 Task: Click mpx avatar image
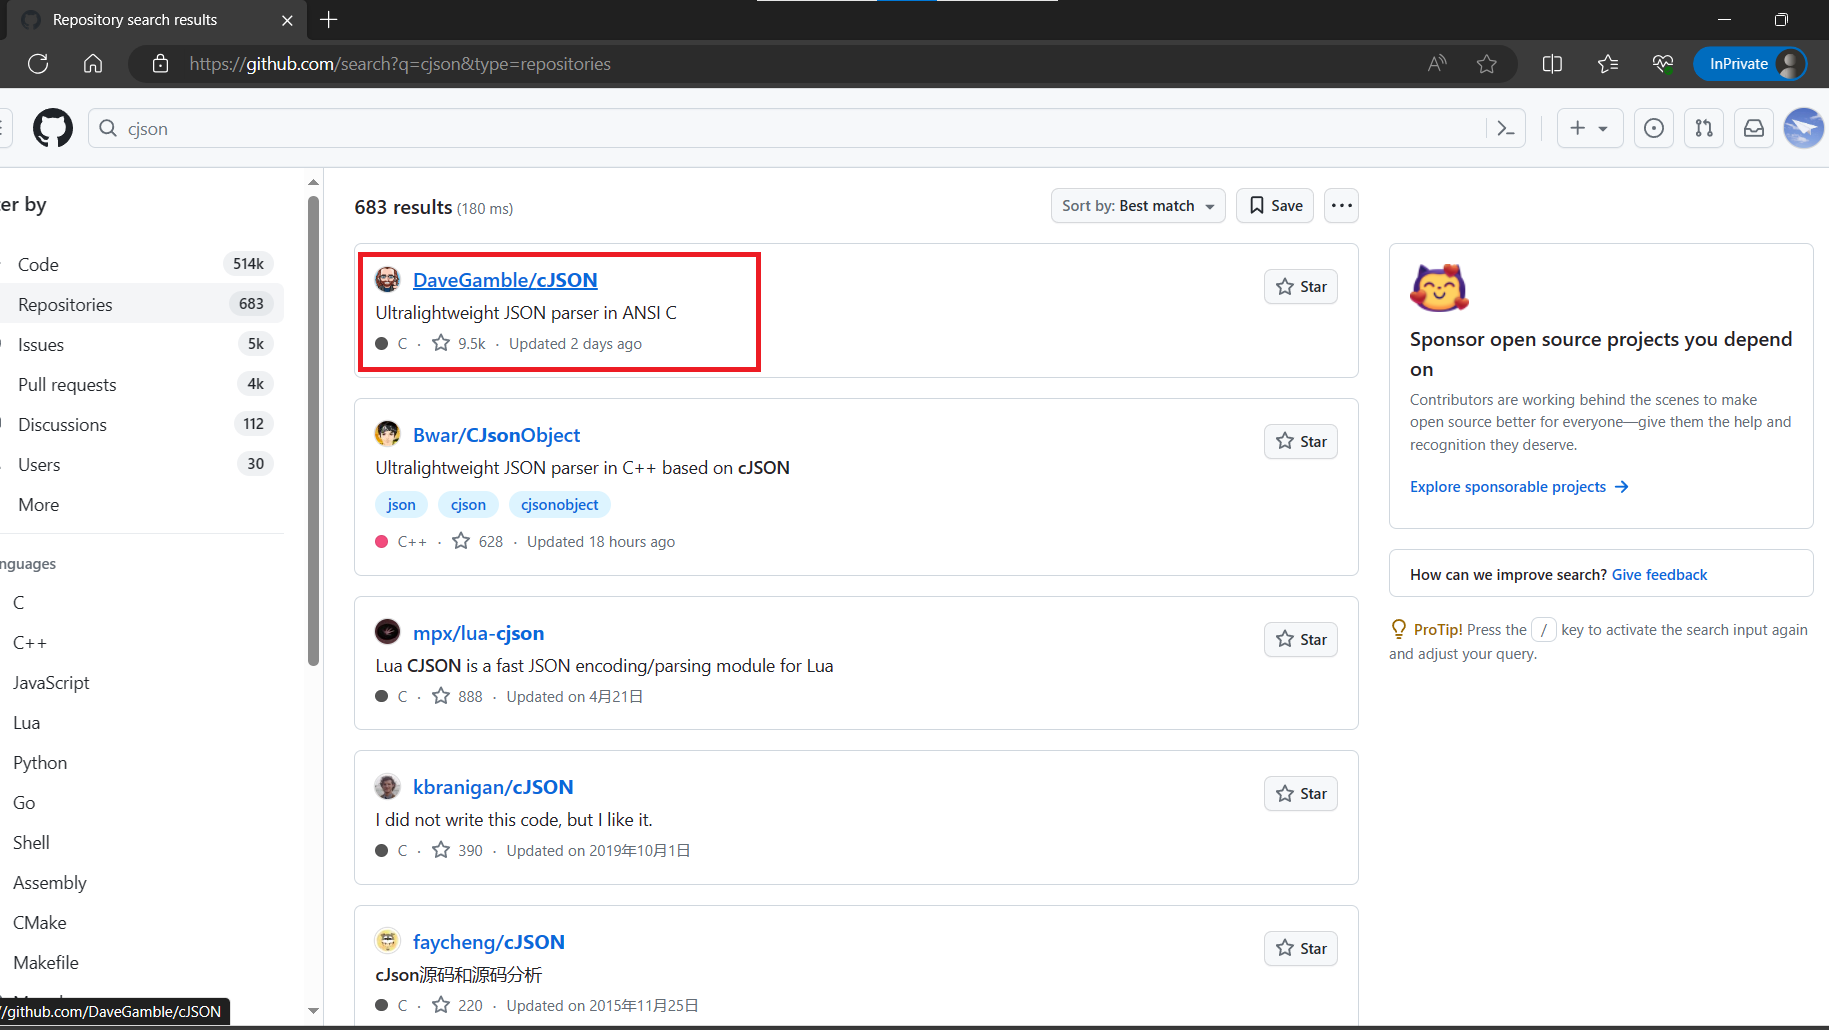pos(387,632)
